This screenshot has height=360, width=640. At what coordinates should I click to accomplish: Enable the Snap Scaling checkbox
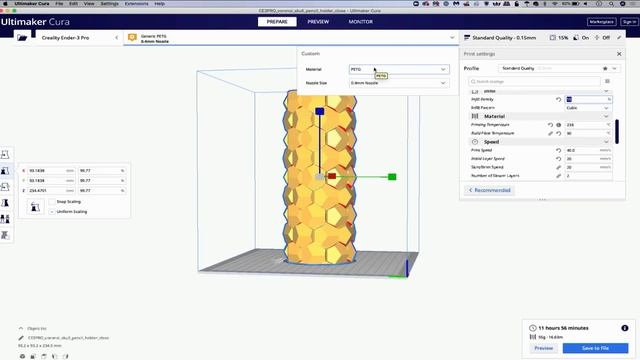coord(52,202)
